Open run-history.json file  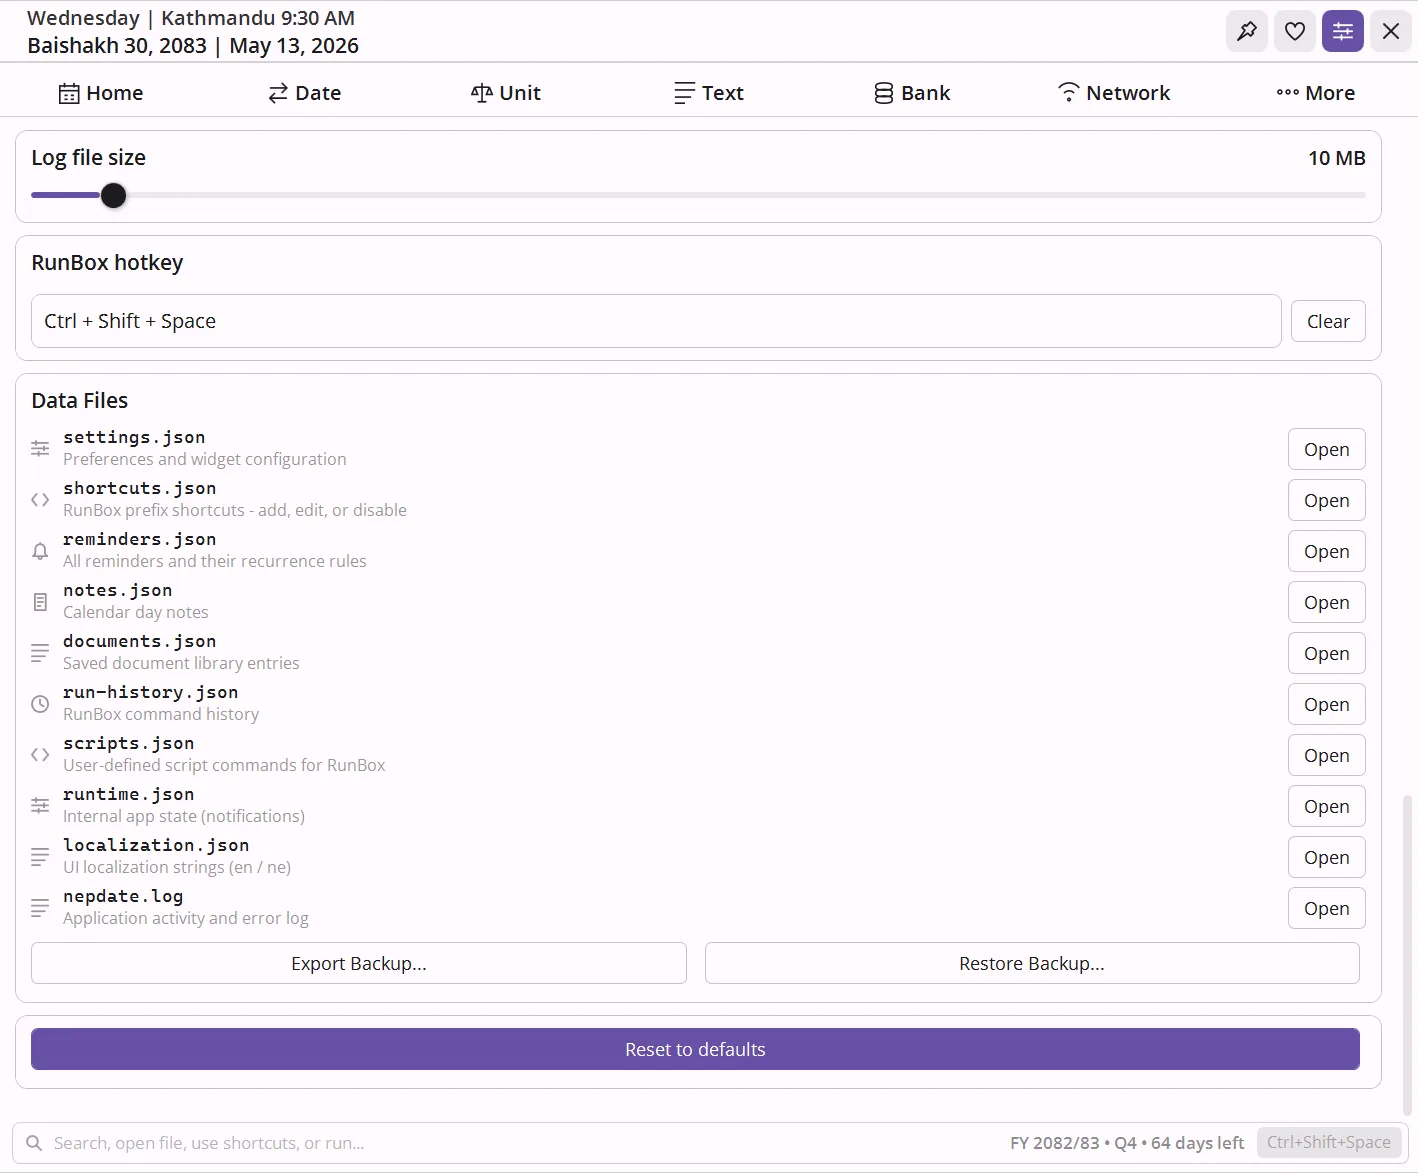click(1327, 704)
